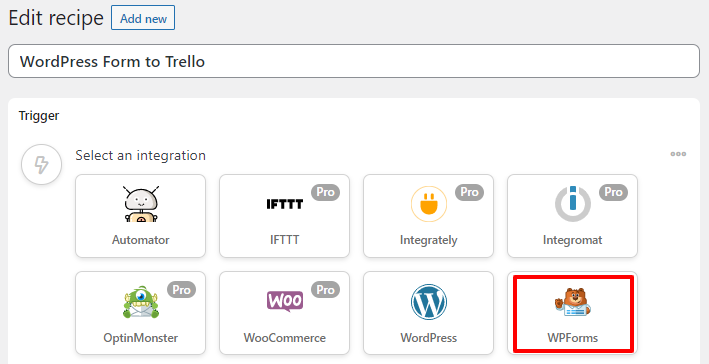Click the WordPress label text
Screen dimensions: 709x364
429,338
